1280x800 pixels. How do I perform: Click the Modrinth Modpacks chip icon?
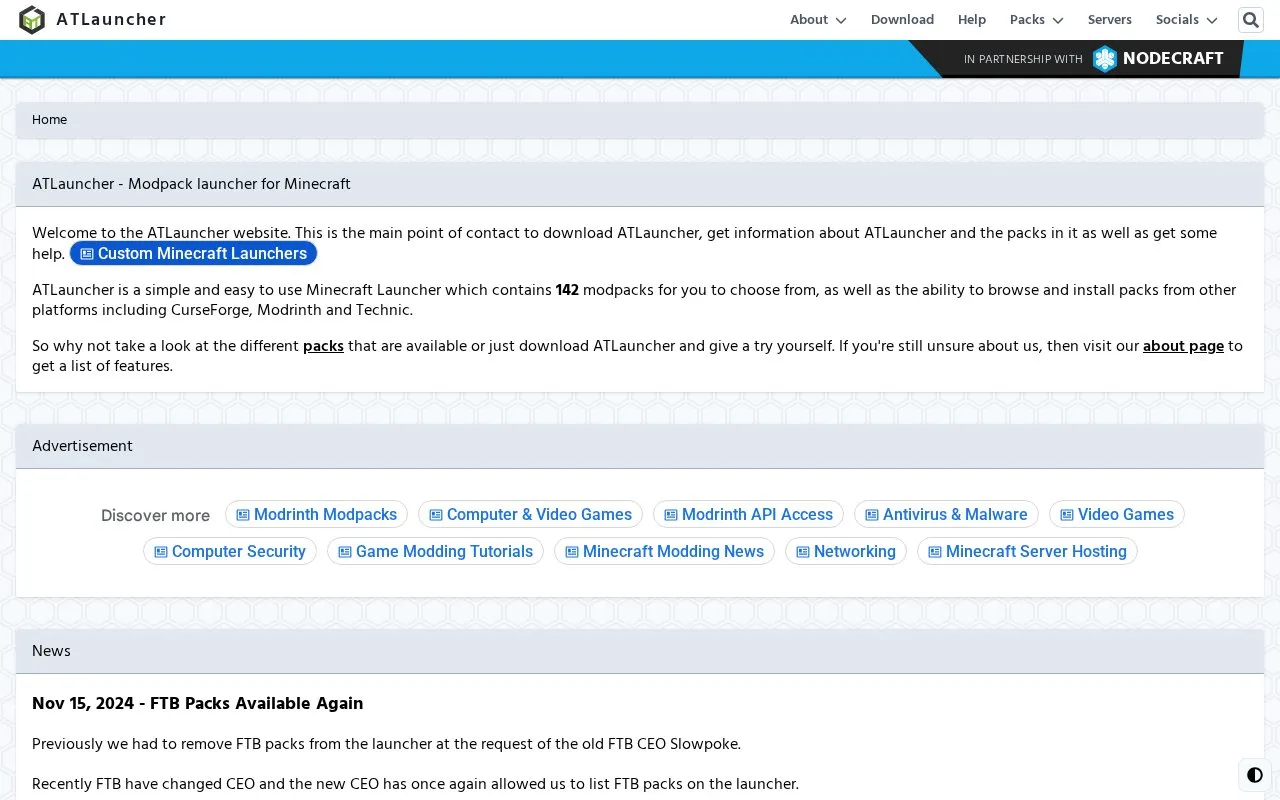coord(243,515)
